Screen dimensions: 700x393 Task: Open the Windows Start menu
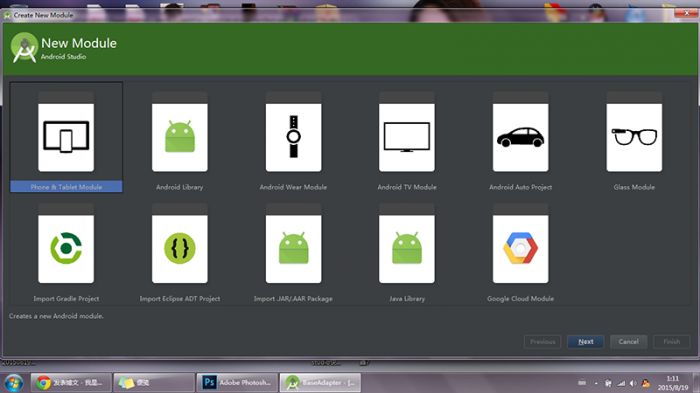(x=13, y=383)
